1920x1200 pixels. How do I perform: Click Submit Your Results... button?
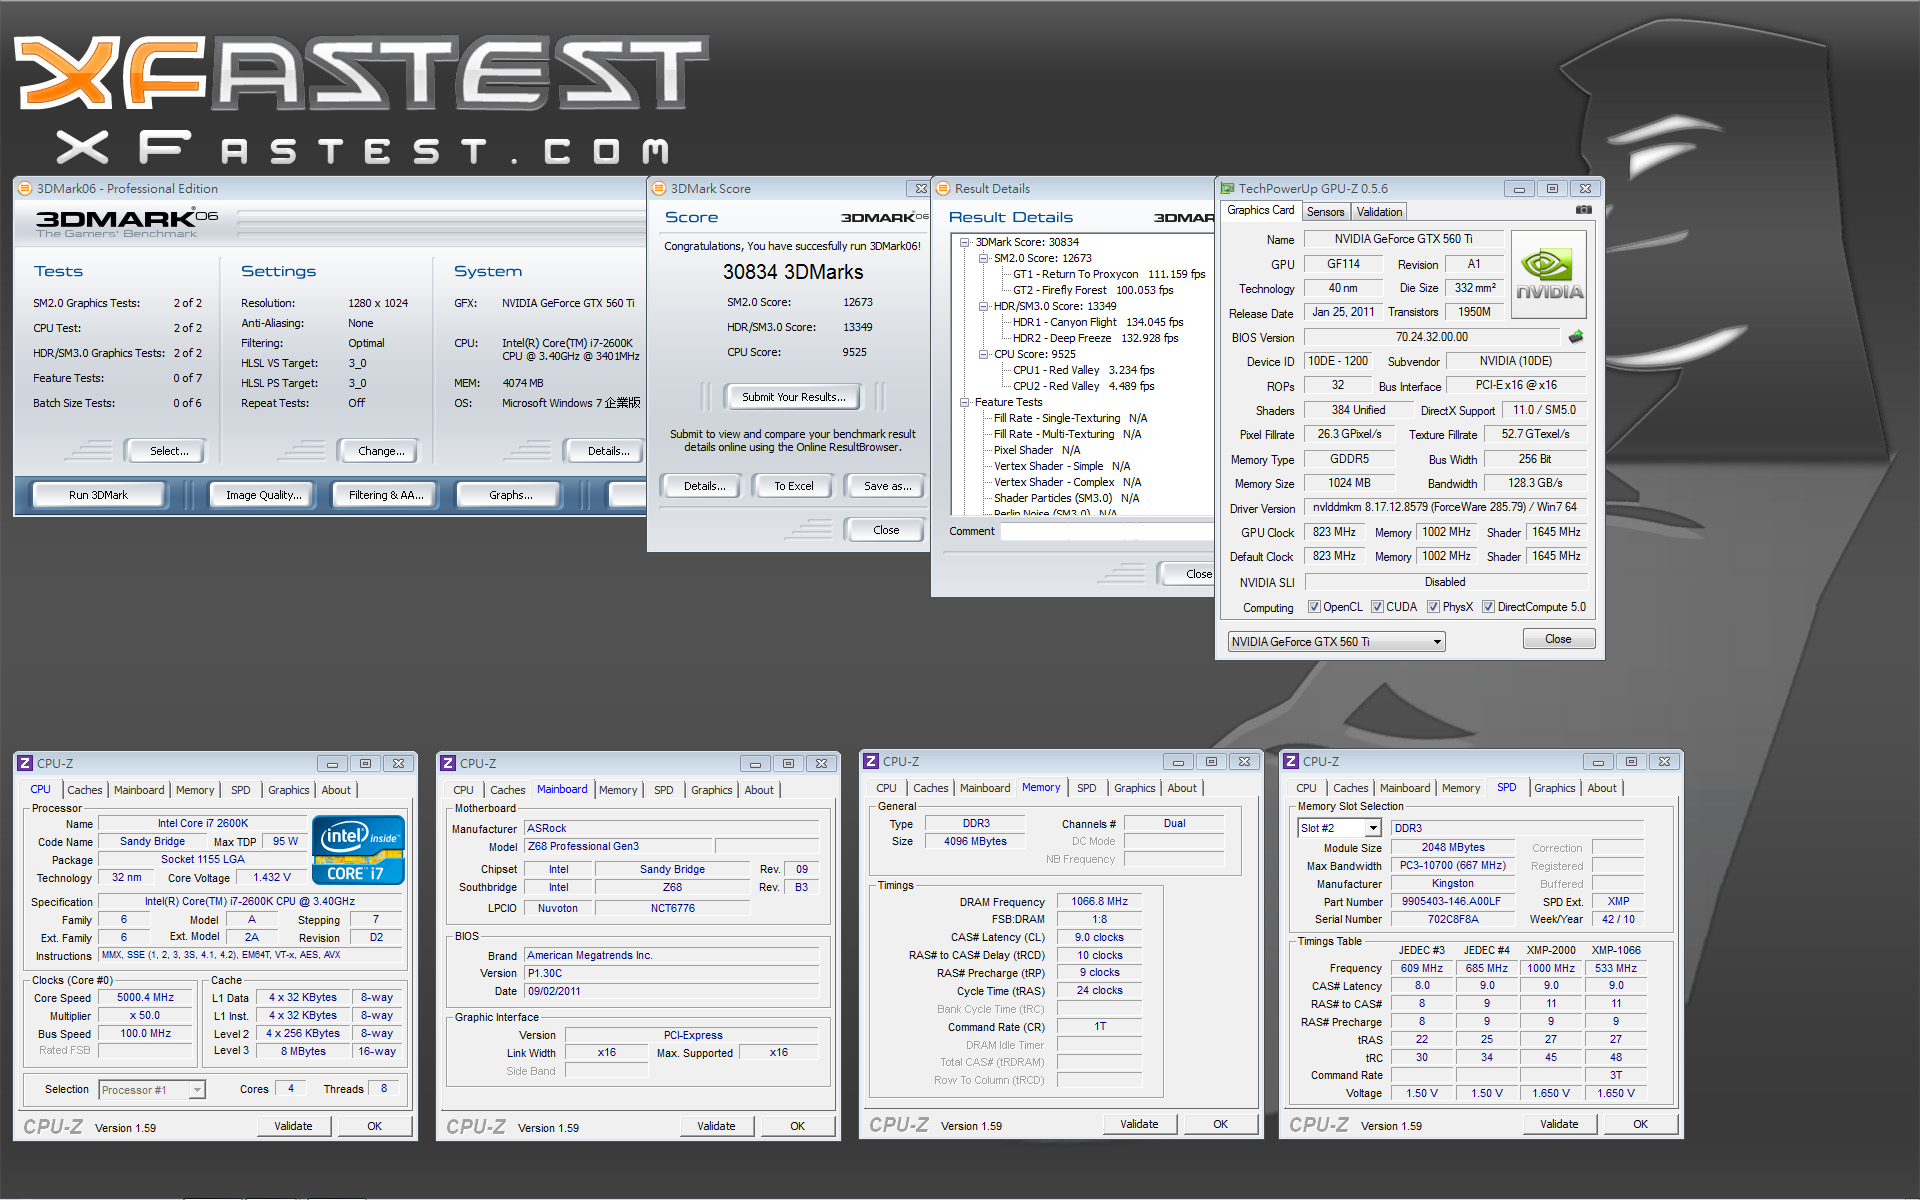coord(793,397)
